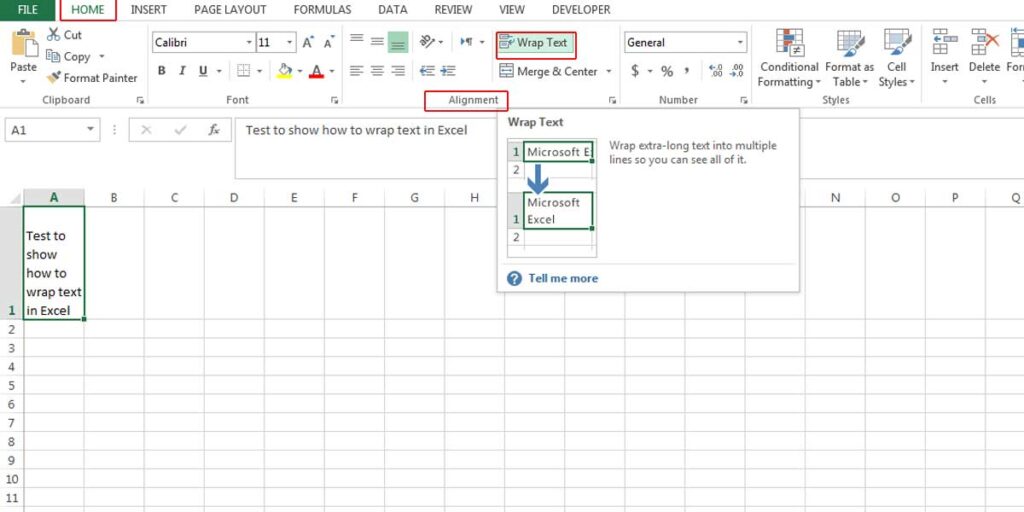Select column B header
The width and height of the screenshot is (1024, 512).
pyautogui.click(x=114, y=197)
